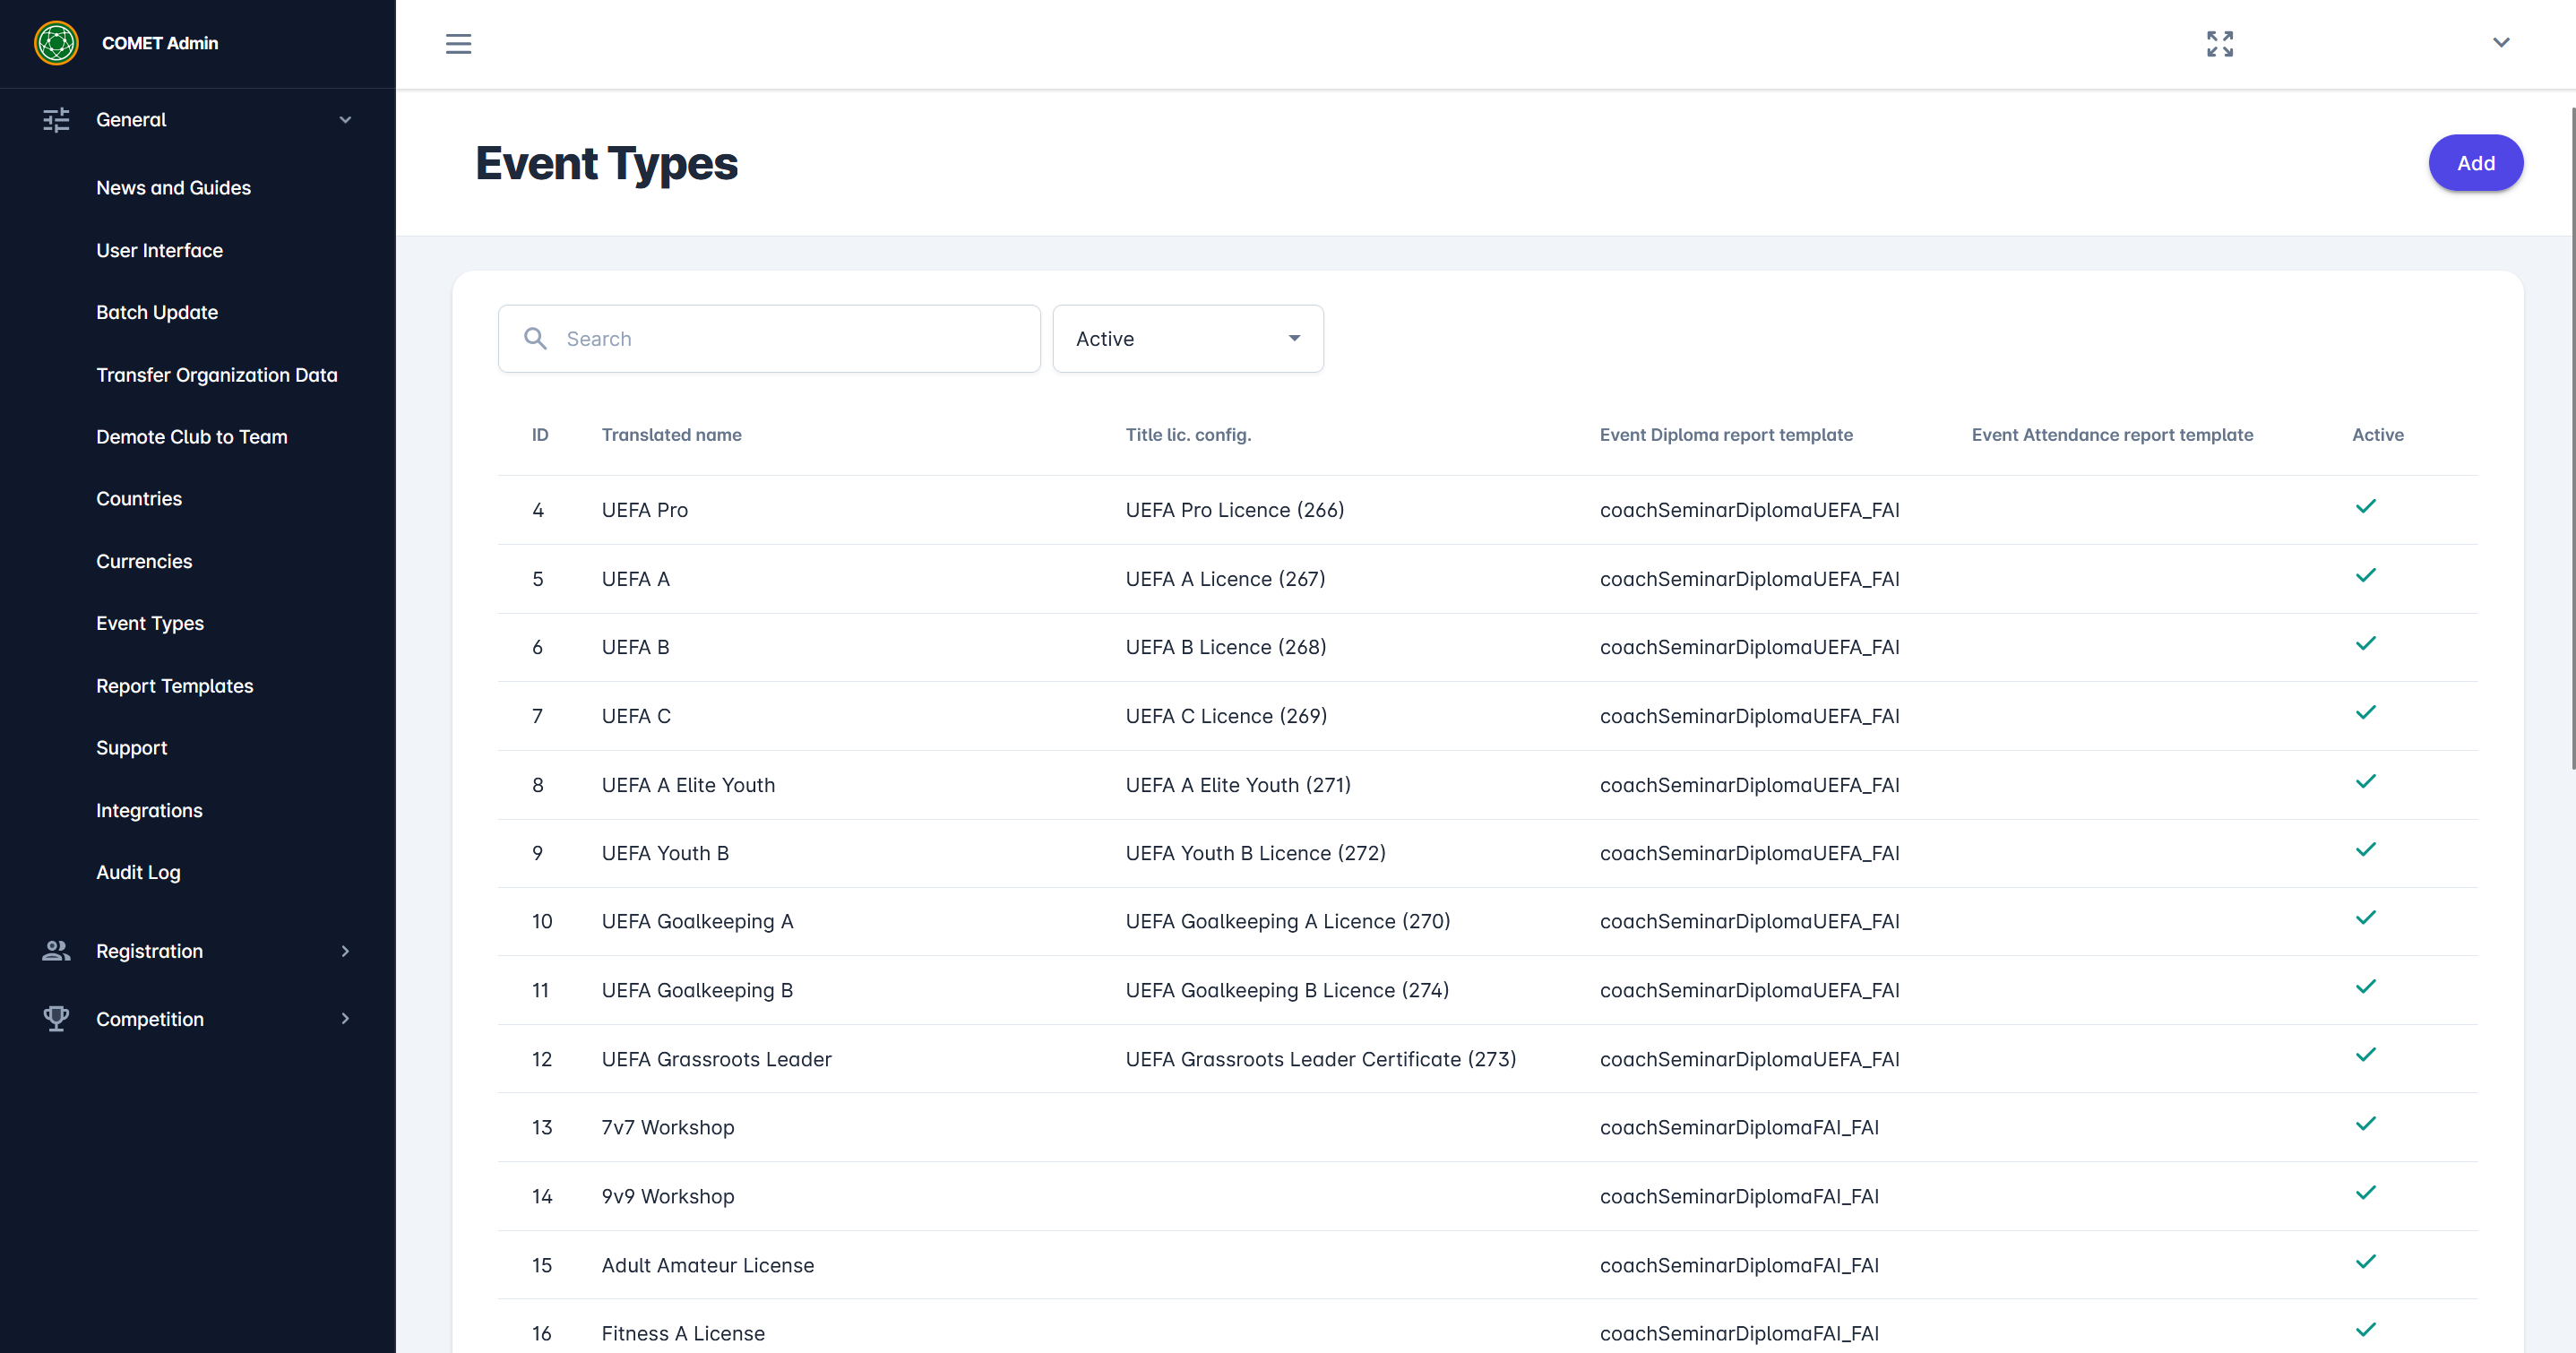Click the General settings sliders icon
The height and width of the screenshot is (1353, 2576).
click(x=56, y=120)
